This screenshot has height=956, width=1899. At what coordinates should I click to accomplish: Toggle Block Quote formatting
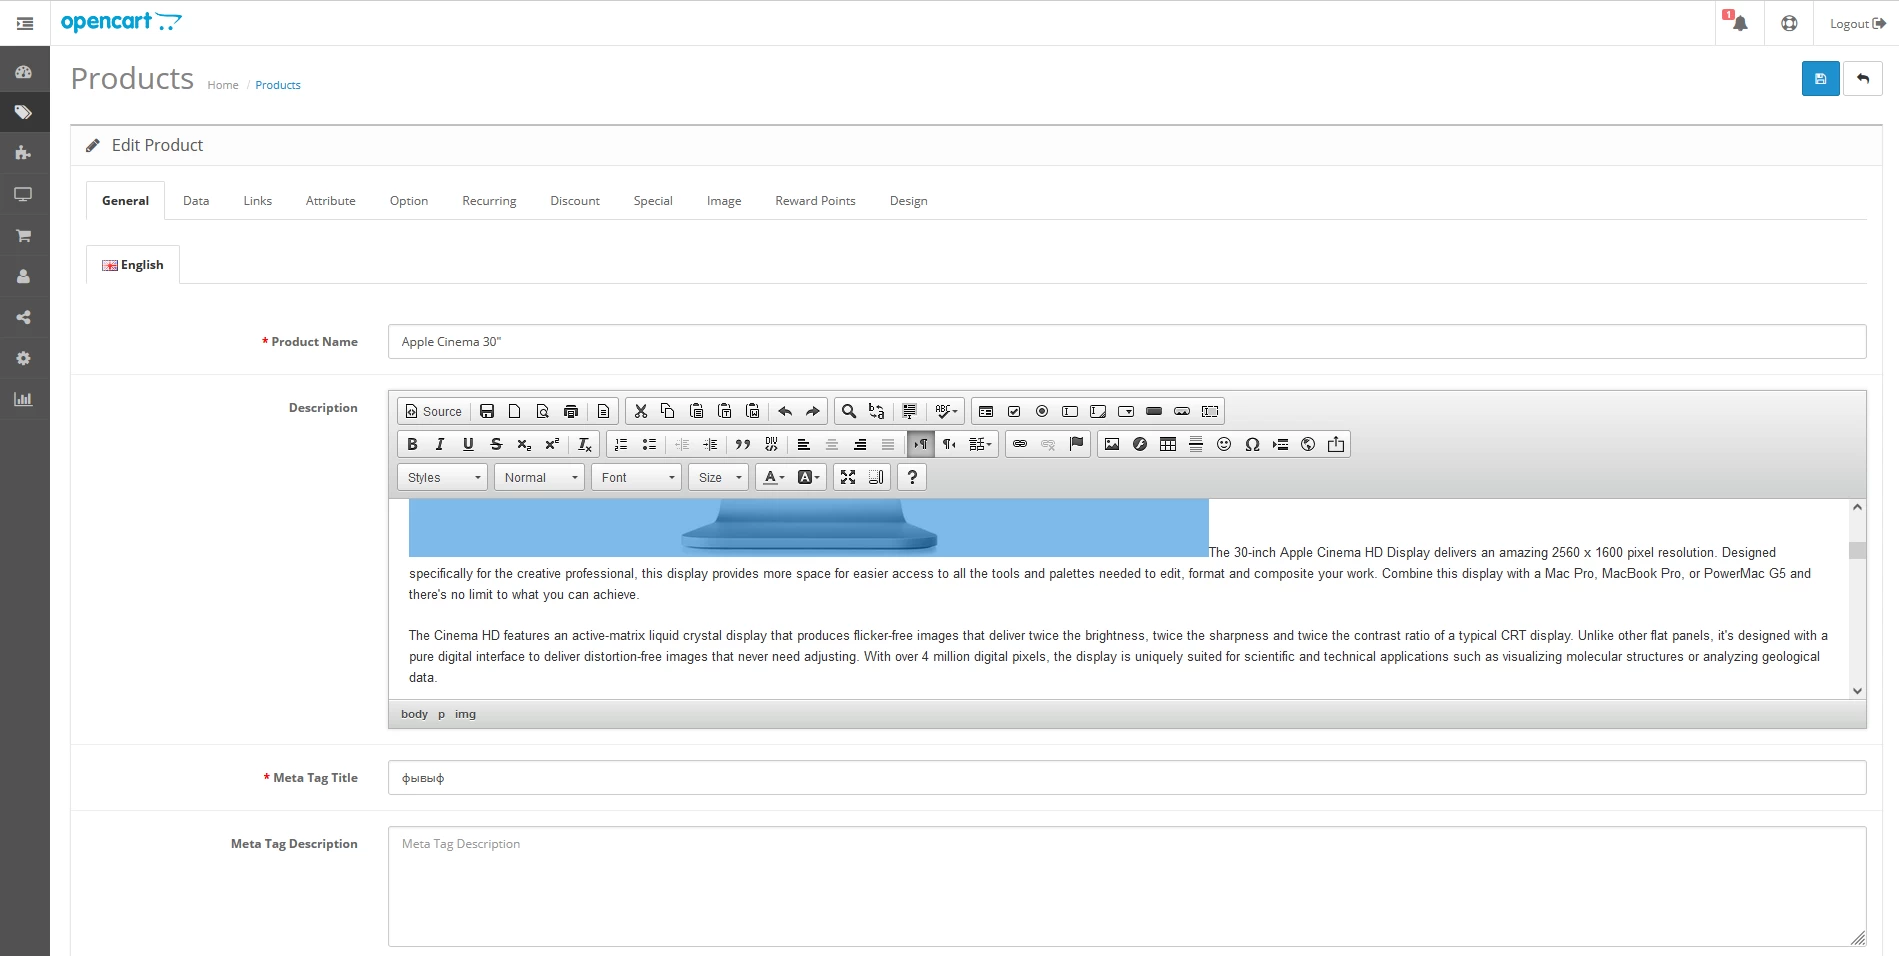743,444
